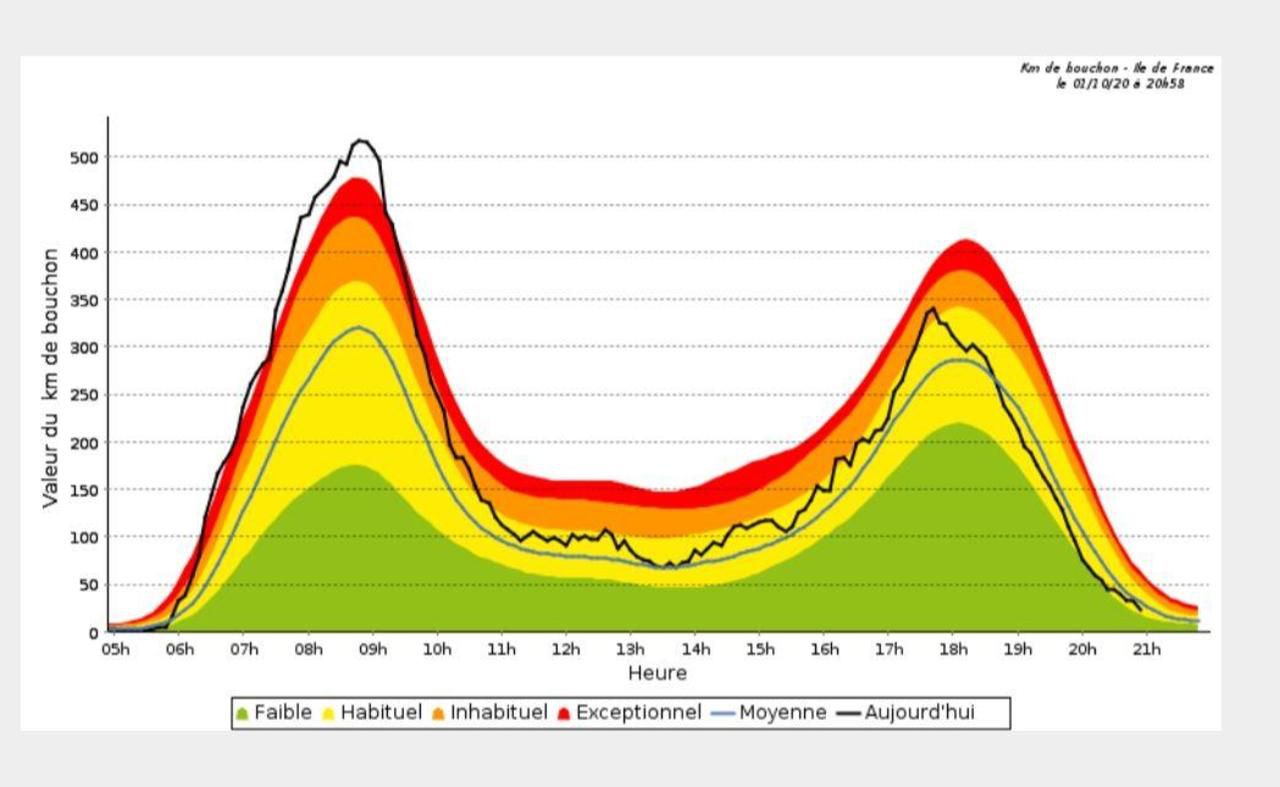Click the morning peak of Aujourd'hui curve
Screen dimensions: 1280x787
pos(360,140)
